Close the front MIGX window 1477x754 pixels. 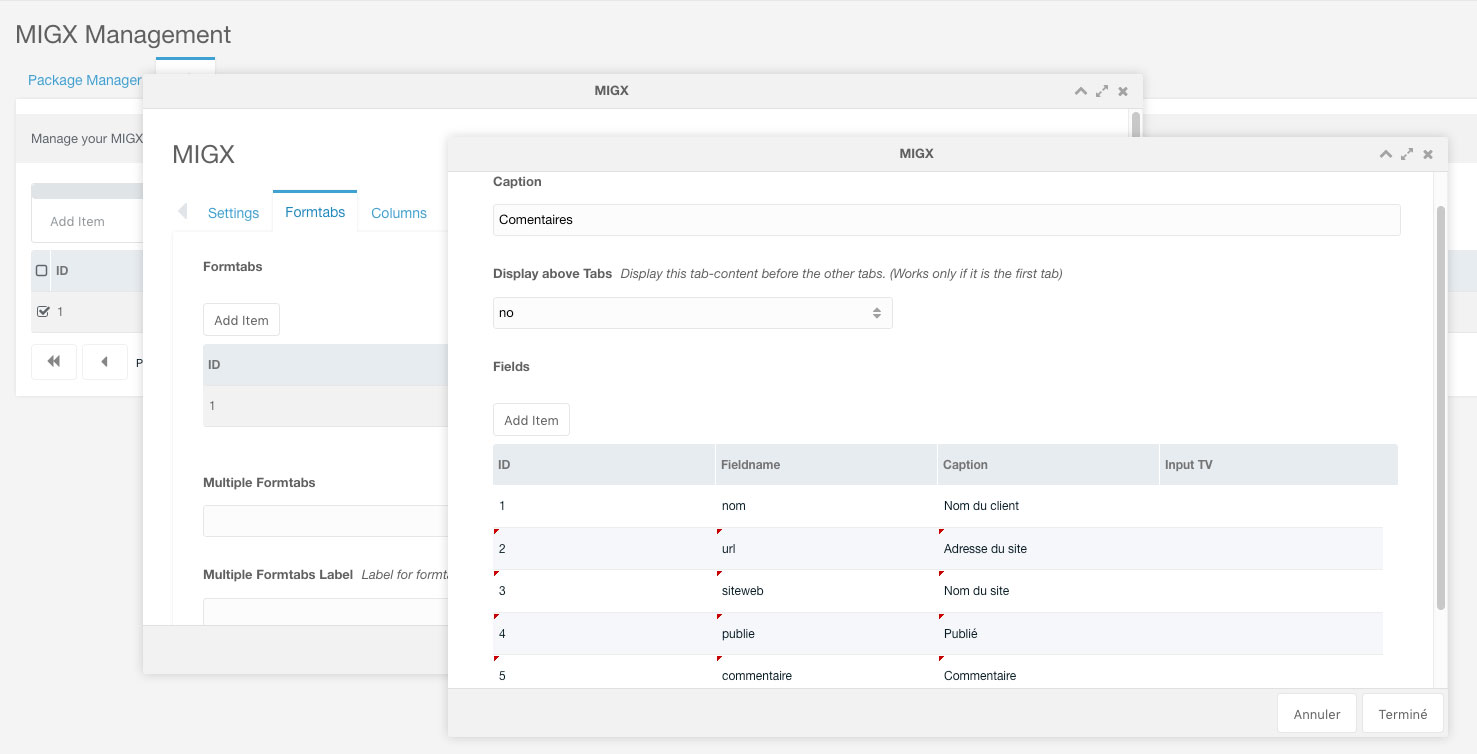1428,154
